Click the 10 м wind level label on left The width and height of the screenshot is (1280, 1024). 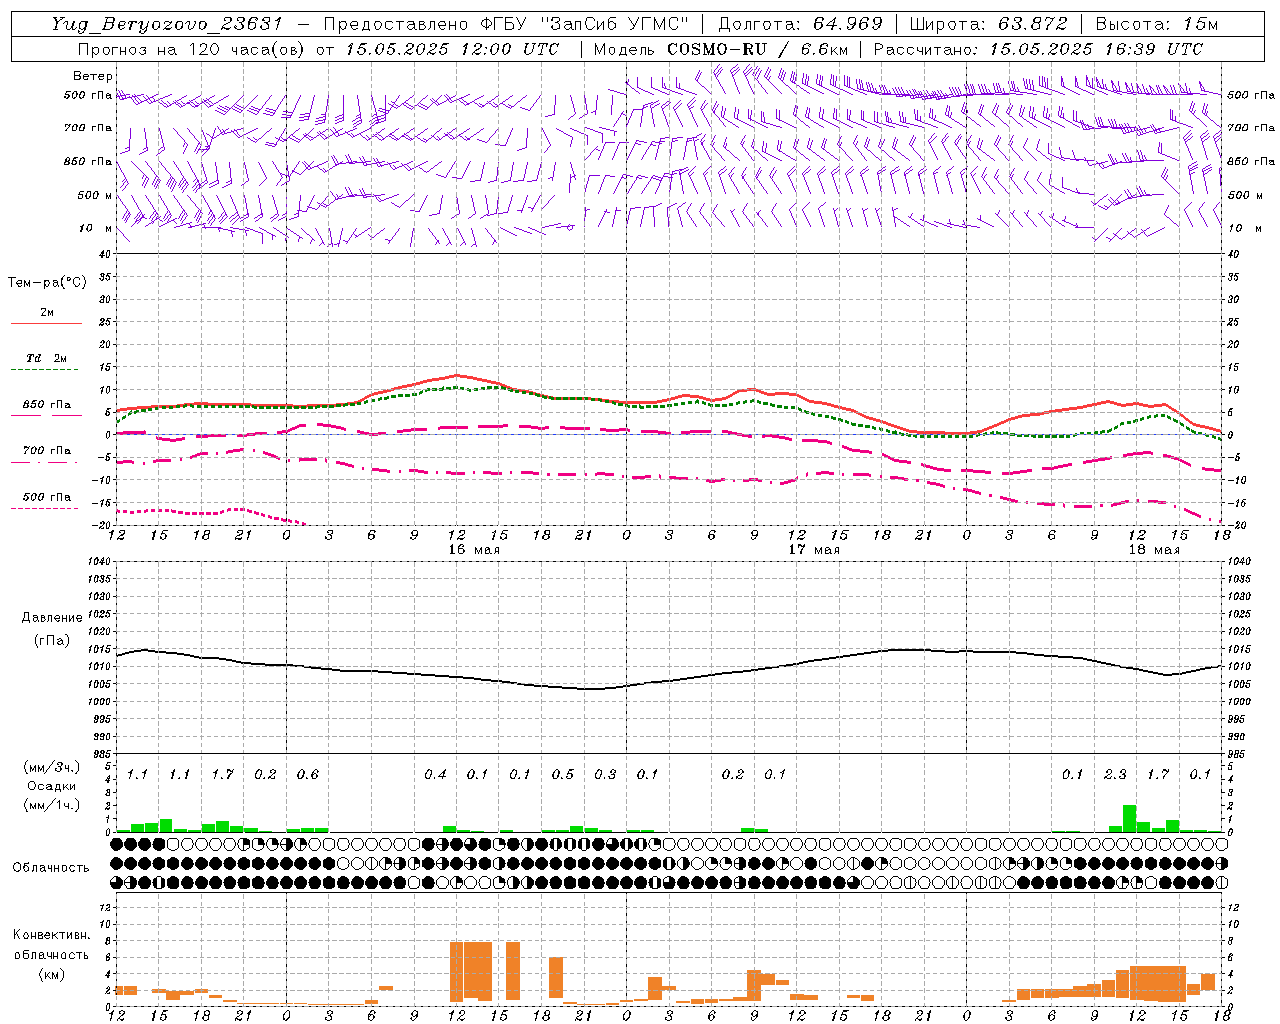click(95, 228)
